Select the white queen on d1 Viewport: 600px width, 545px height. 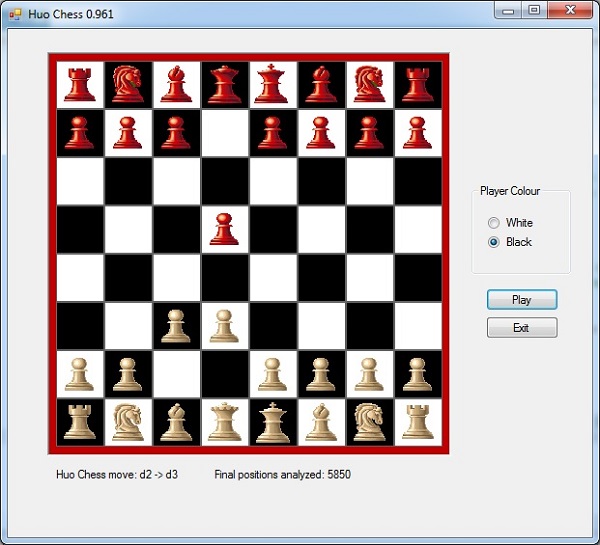pyautogui.click(x=225, y=422)
